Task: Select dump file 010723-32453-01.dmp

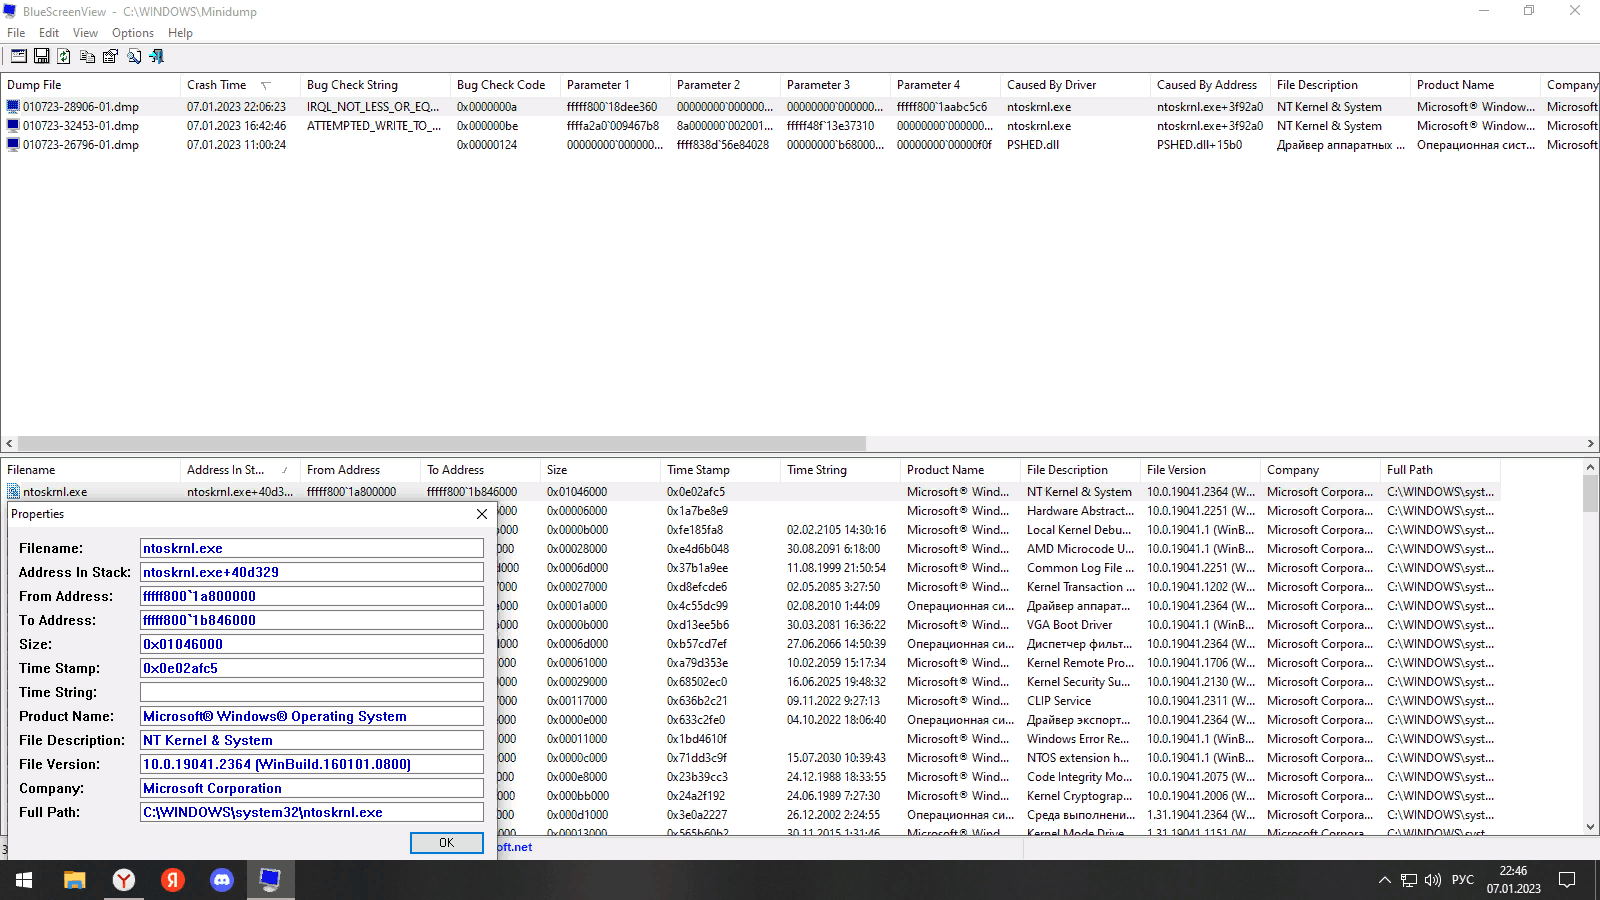Action: [81, 126]
